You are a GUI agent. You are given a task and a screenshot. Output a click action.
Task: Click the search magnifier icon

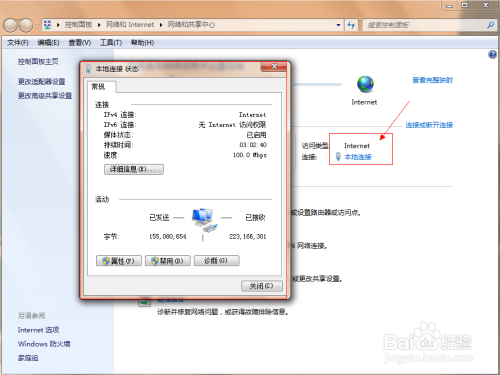(x=490, y=25)
